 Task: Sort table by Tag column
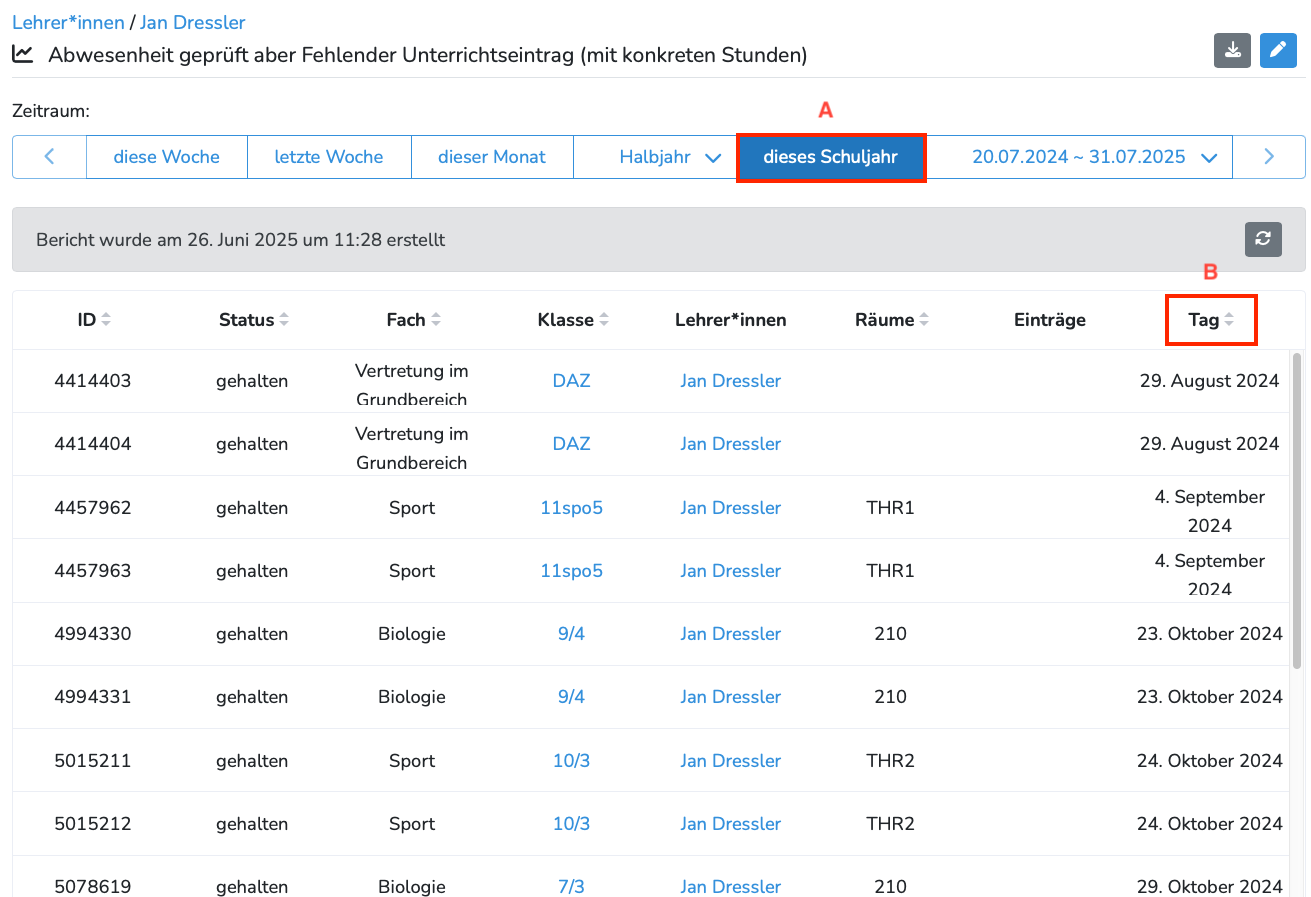(1211, 320)
